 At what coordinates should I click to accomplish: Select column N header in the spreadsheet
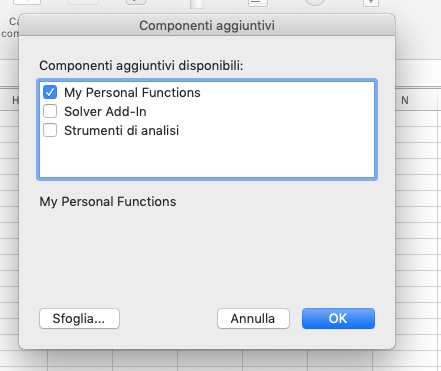pos(405,100)
